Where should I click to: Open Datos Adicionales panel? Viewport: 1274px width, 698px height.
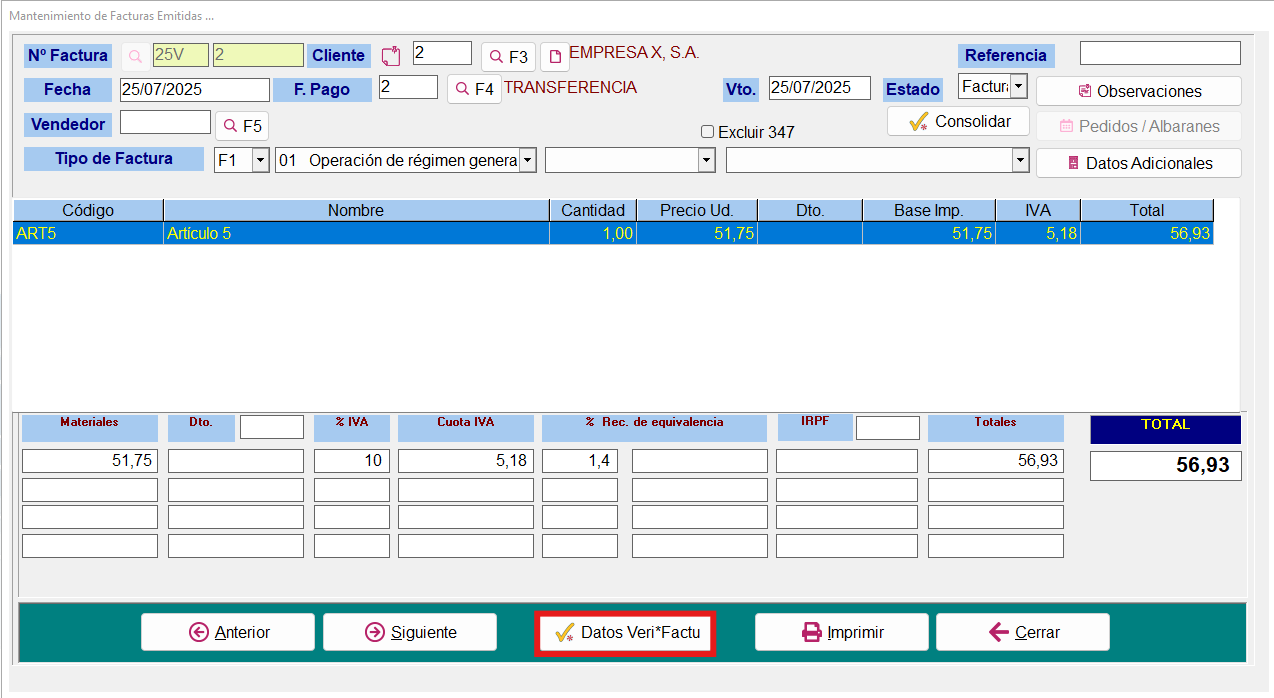point(1139,163)
